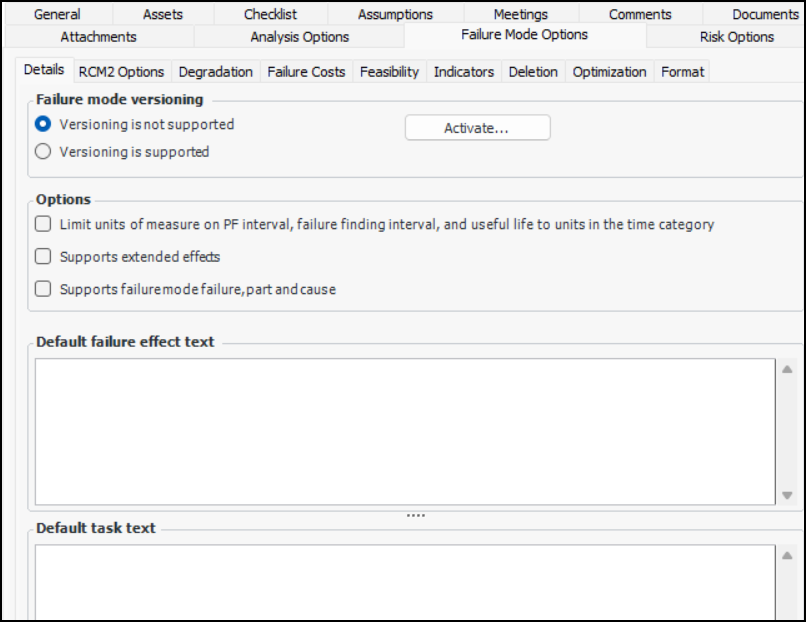Open the Failure Costs tab
The height and width of the screenshot is (622, 806).
click(x=306, y=72)
